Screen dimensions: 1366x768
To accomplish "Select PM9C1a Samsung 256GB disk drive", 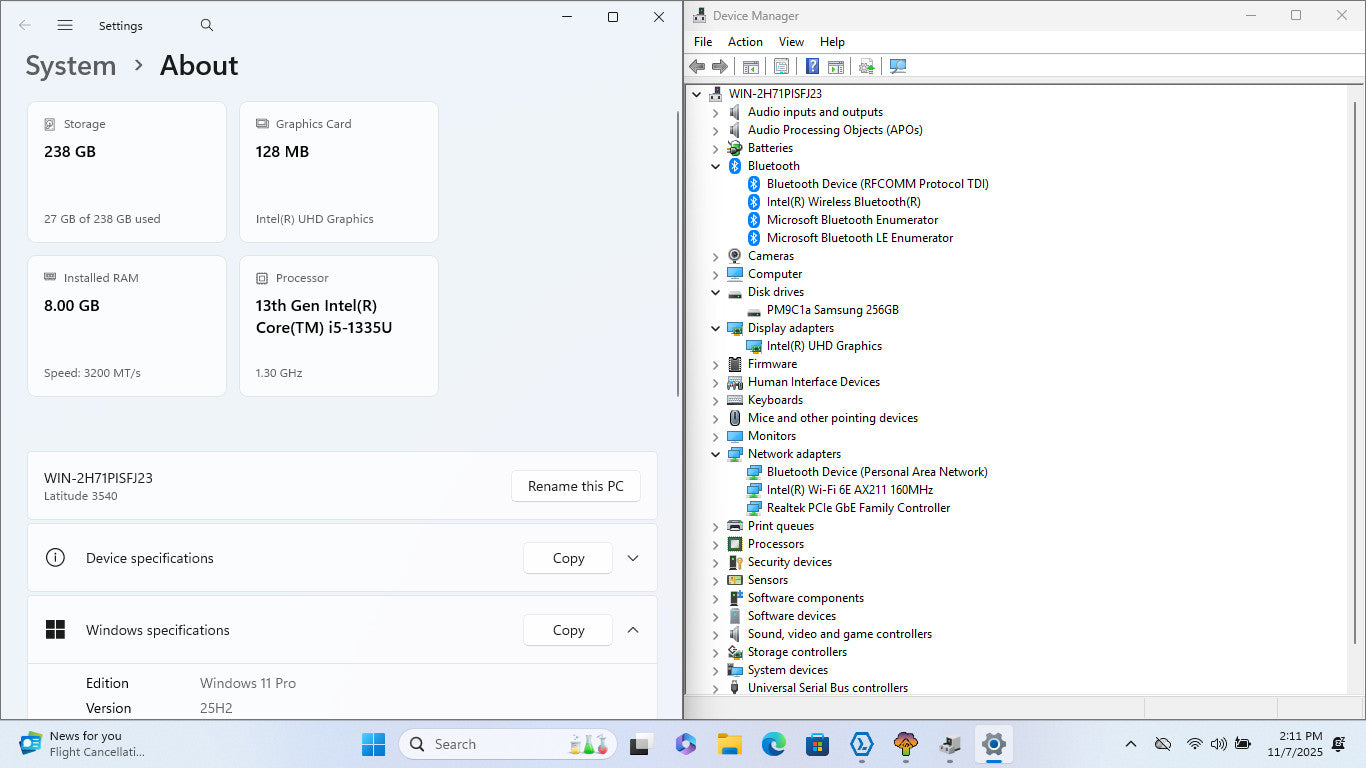I will 832,310.
